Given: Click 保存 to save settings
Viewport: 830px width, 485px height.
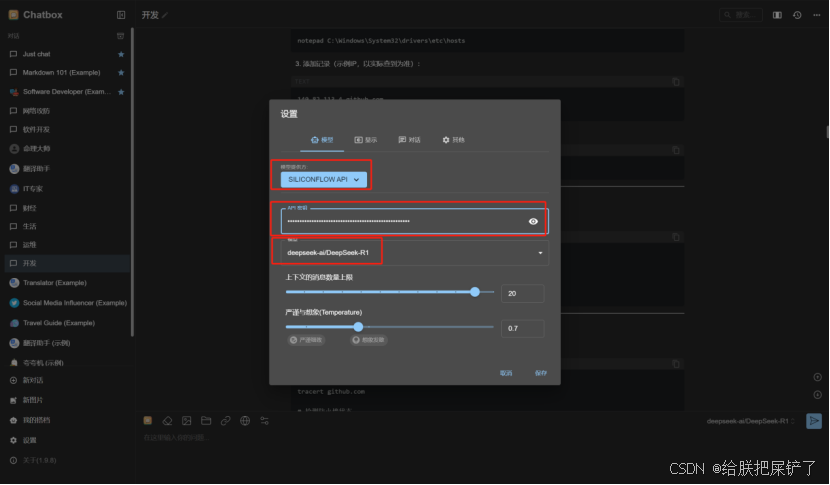Looking at the screenshot, I should click(540, 373).
